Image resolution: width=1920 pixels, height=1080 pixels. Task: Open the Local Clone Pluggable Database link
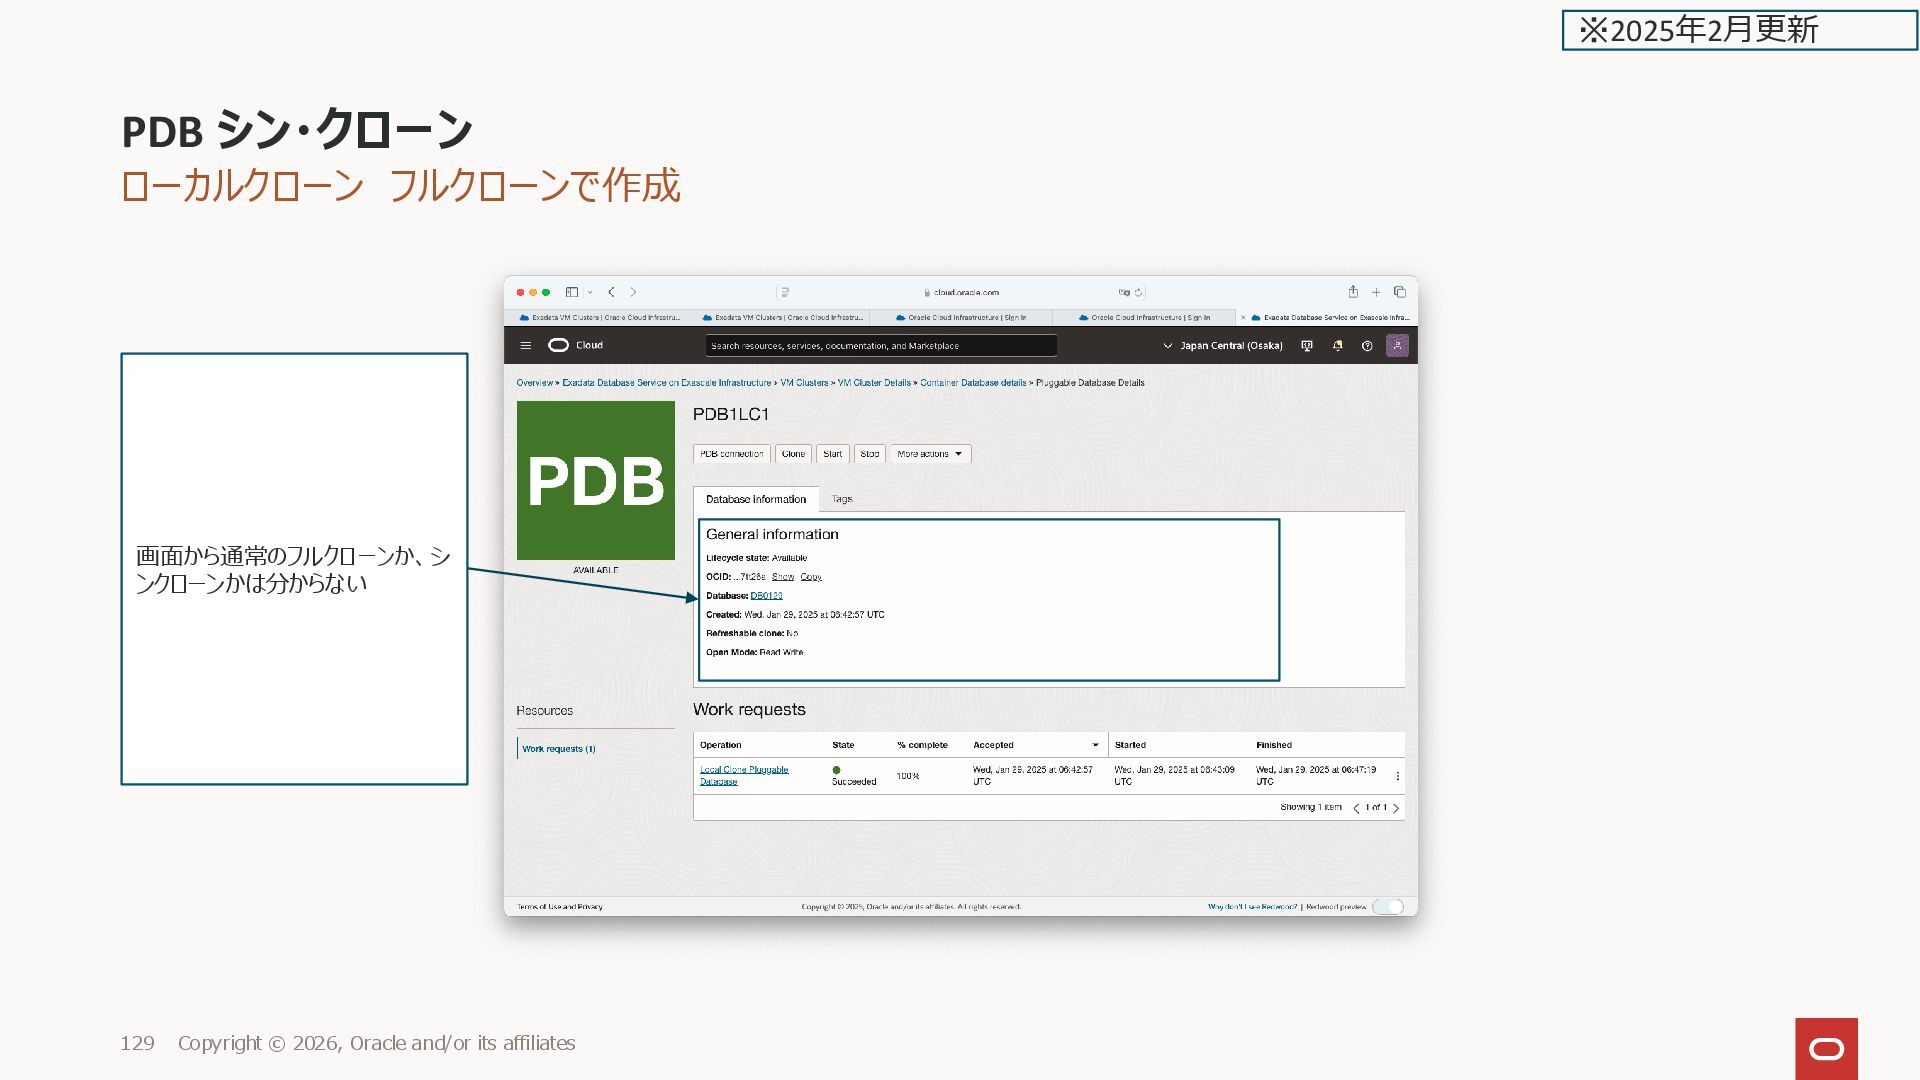[744, 775]
